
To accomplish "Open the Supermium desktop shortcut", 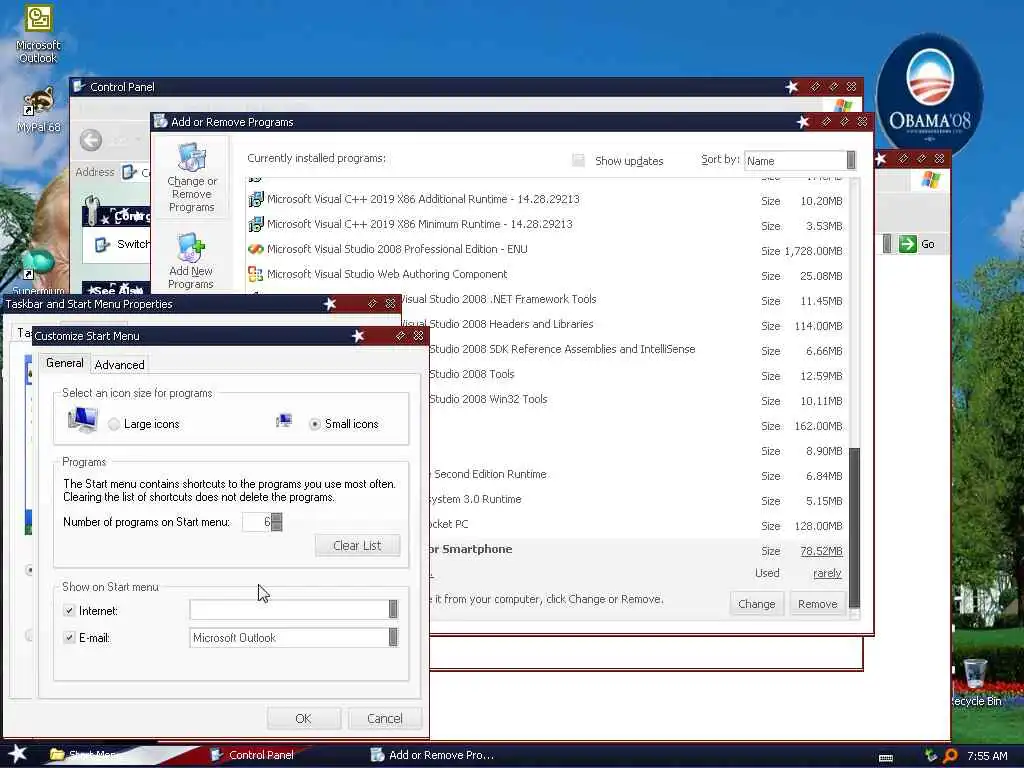I will (x=38, y=271).
